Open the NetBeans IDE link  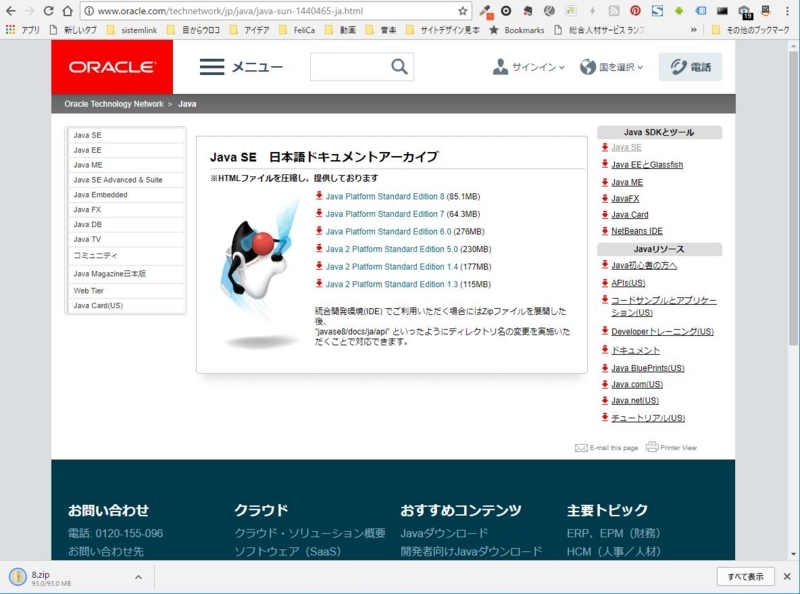[637, 231]
